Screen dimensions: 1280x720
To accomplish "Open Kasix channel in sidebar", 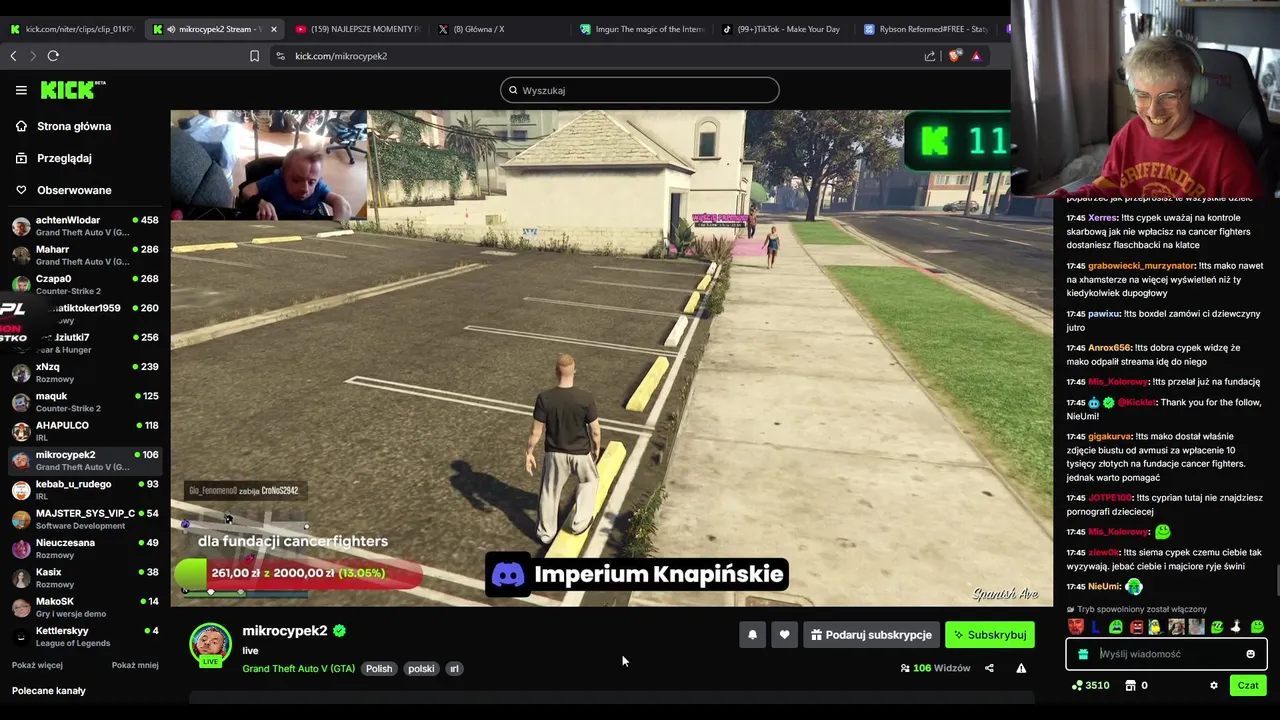I will pyautogui.click(x=85, y=578).
